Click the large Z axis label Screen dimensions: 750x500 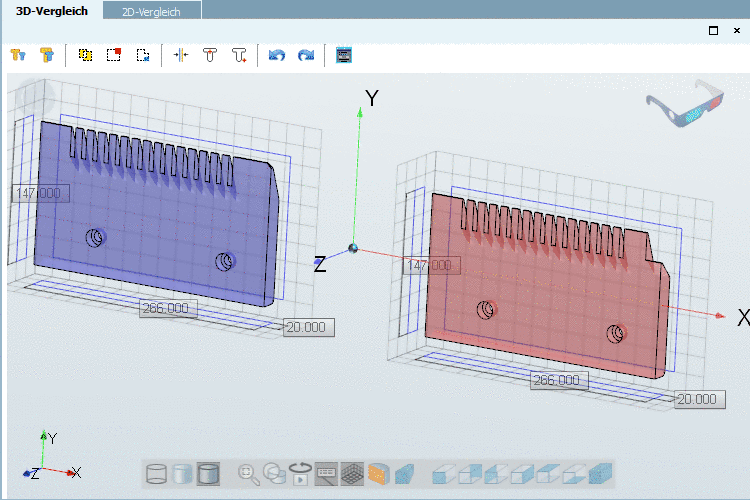320,264
